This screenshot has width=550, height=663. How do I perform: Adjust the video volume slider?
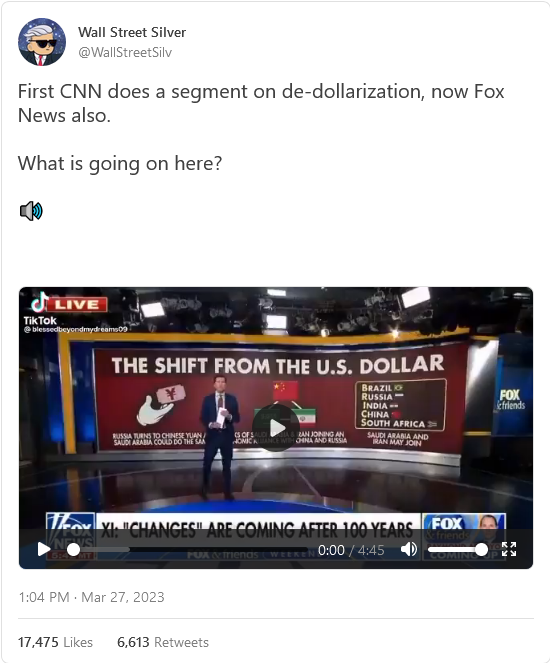(458, 550)
